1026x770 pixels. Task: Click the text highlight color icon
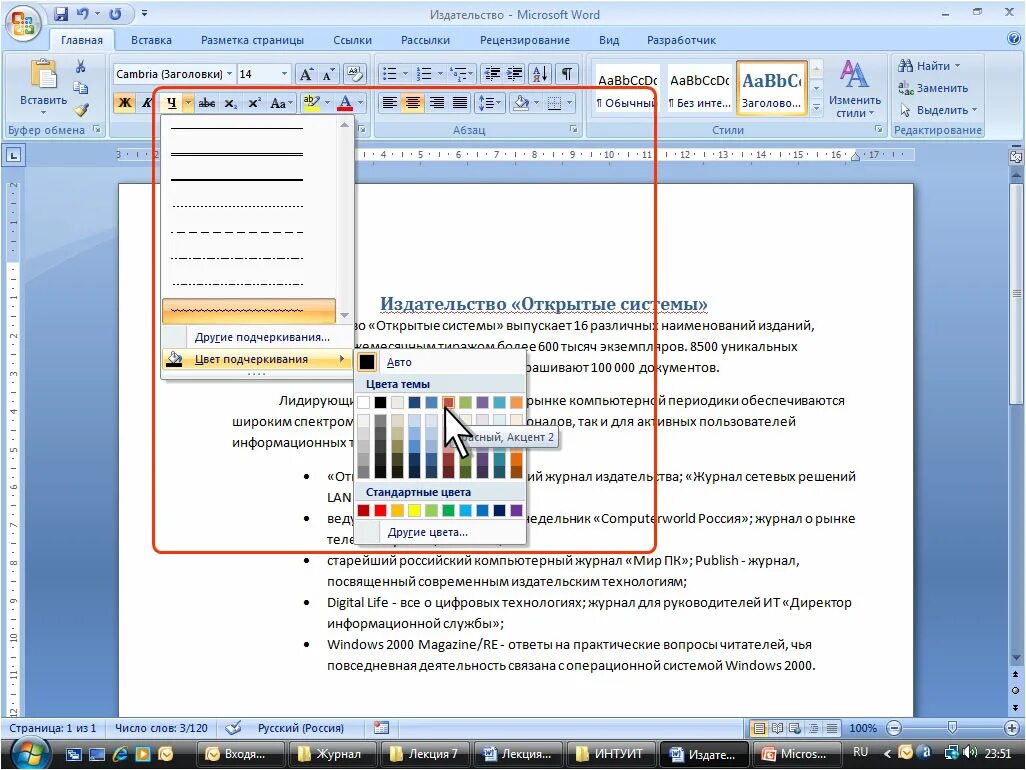[311, 103]
